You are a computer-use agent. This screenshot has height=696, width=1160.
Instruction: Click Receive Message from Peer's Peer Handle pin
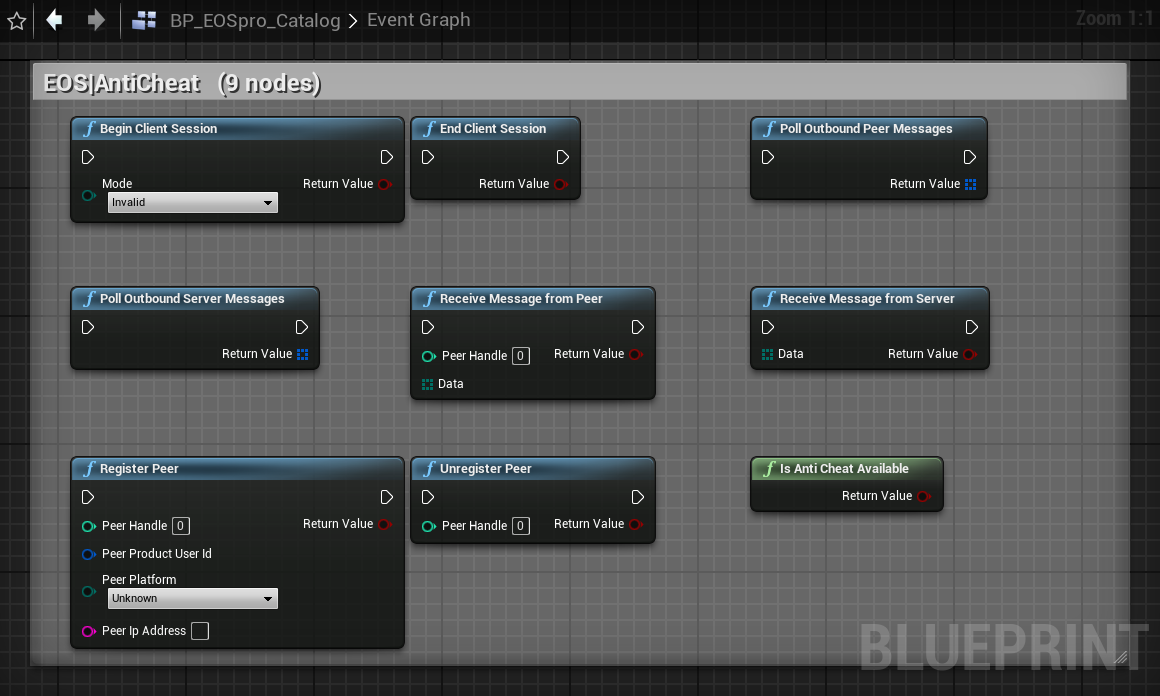429,356
